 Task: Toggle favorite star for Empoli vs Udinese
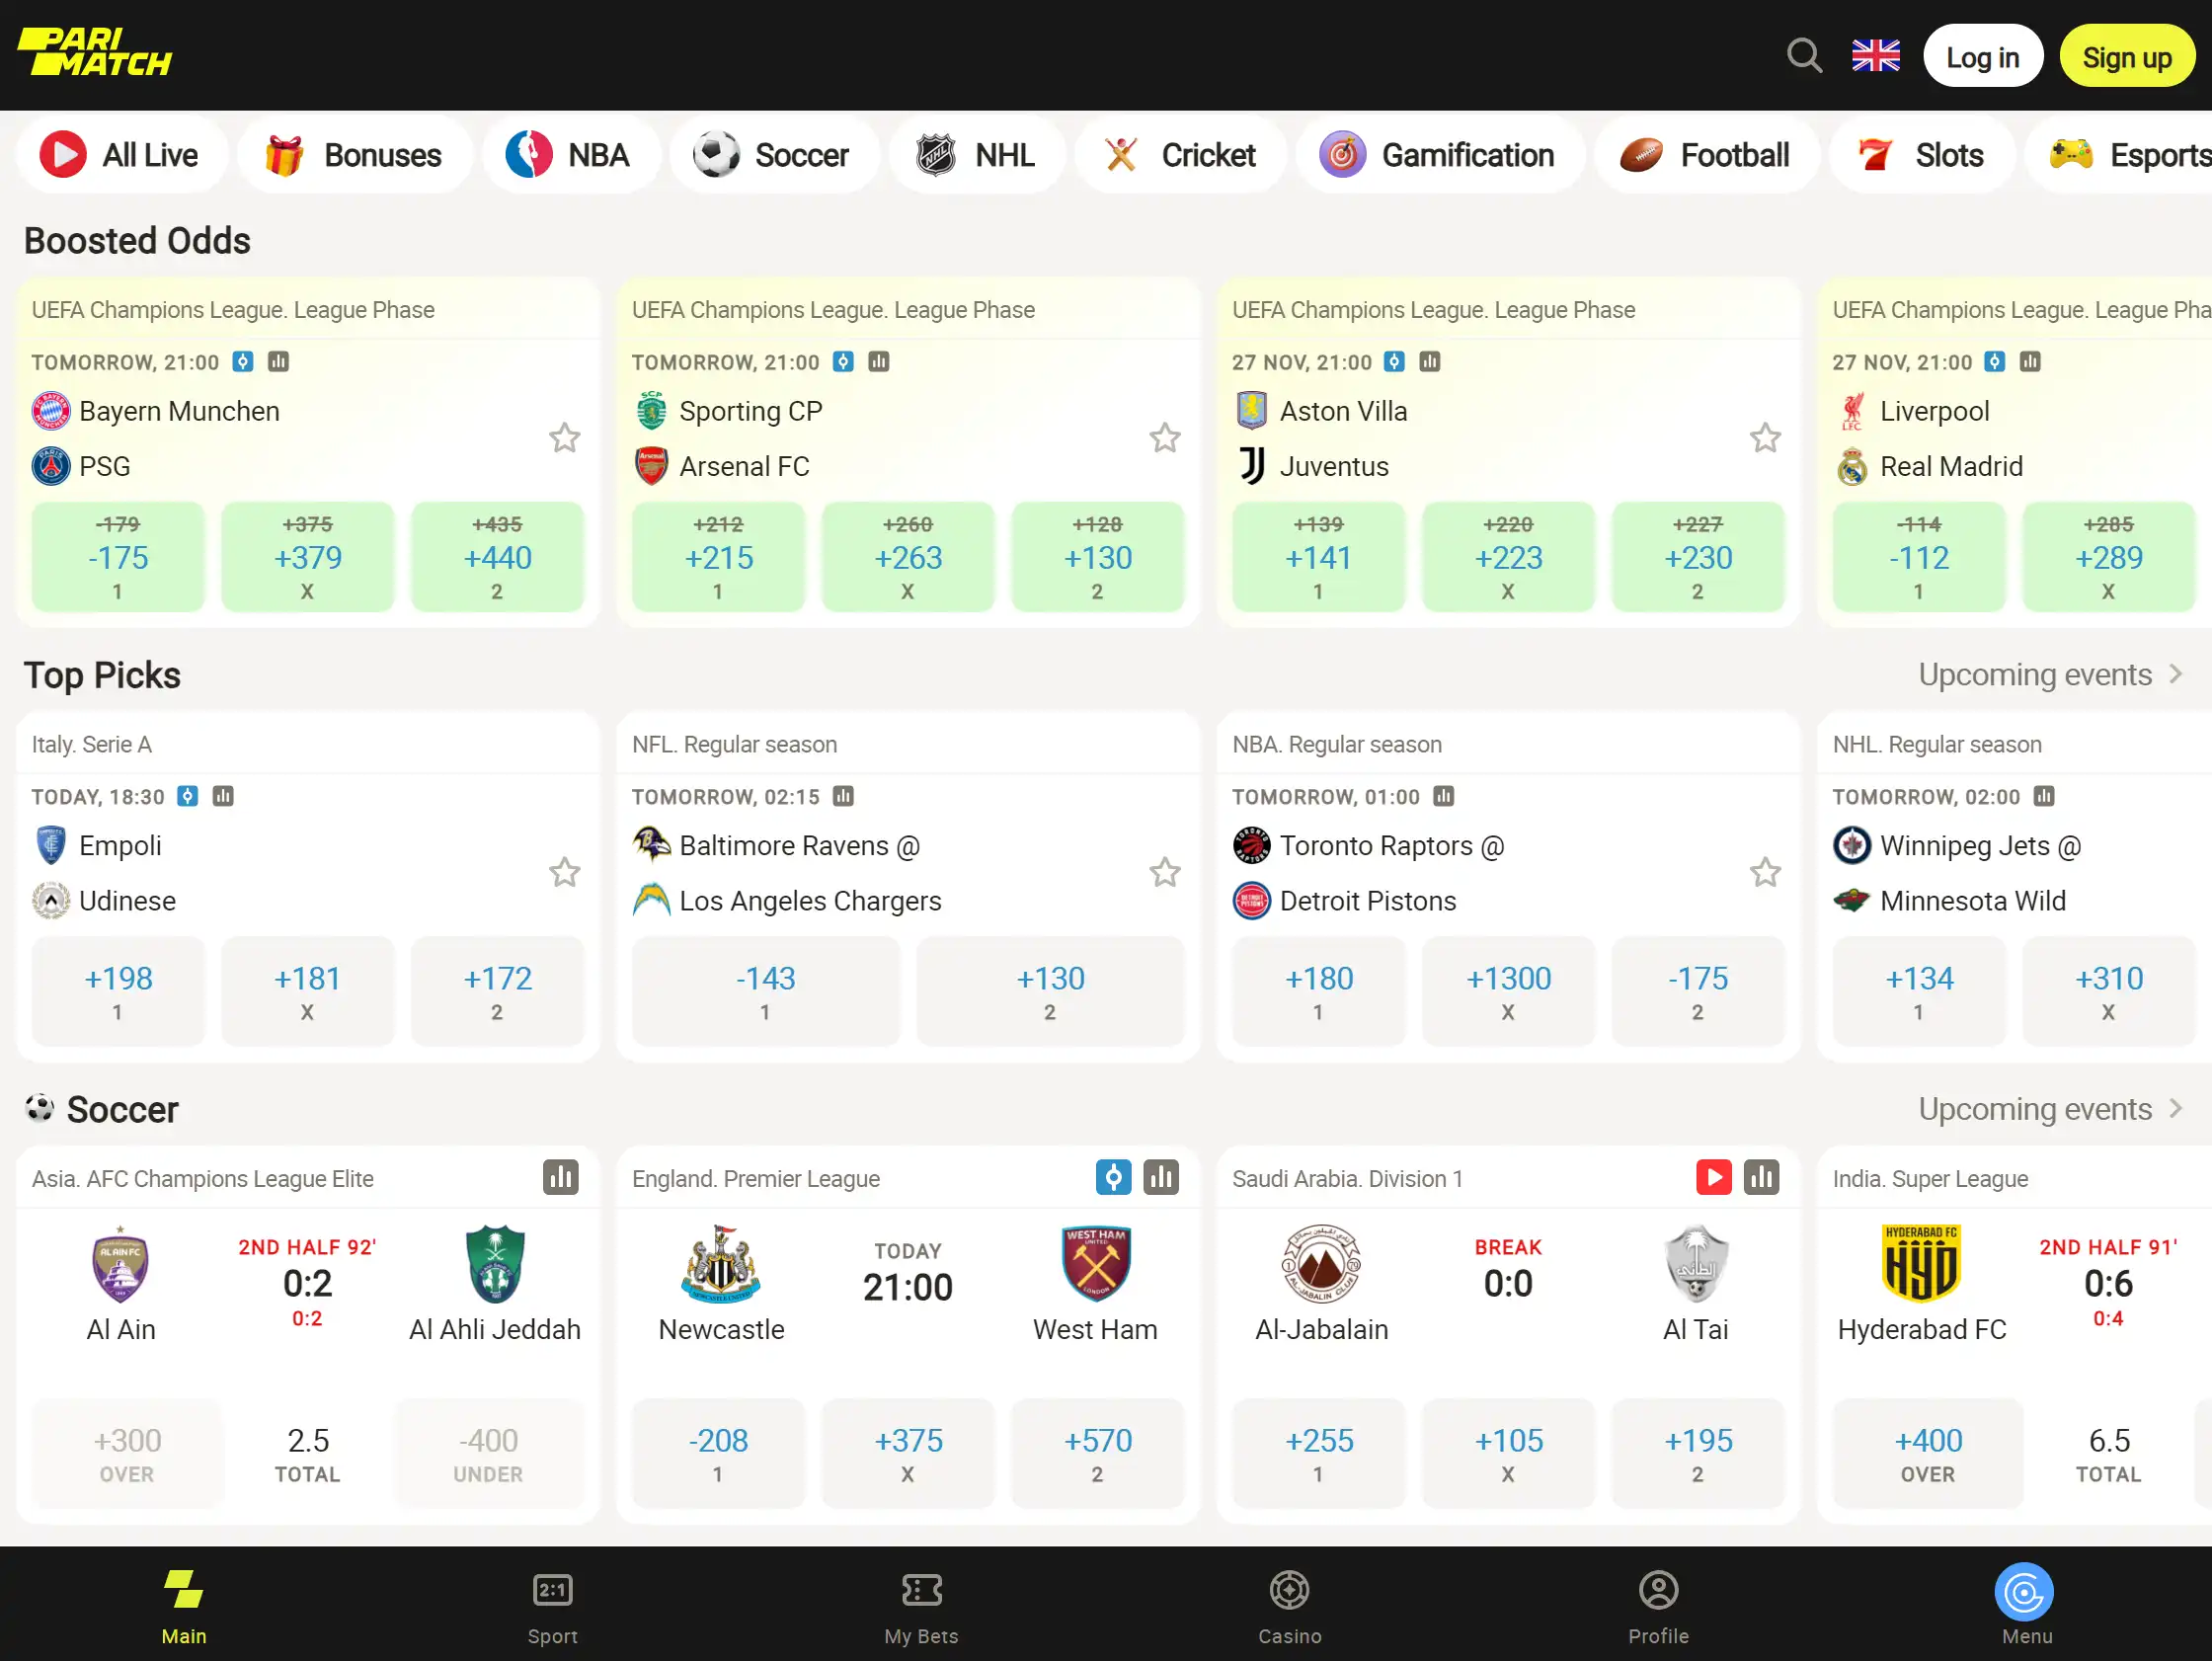pos(565,873)
